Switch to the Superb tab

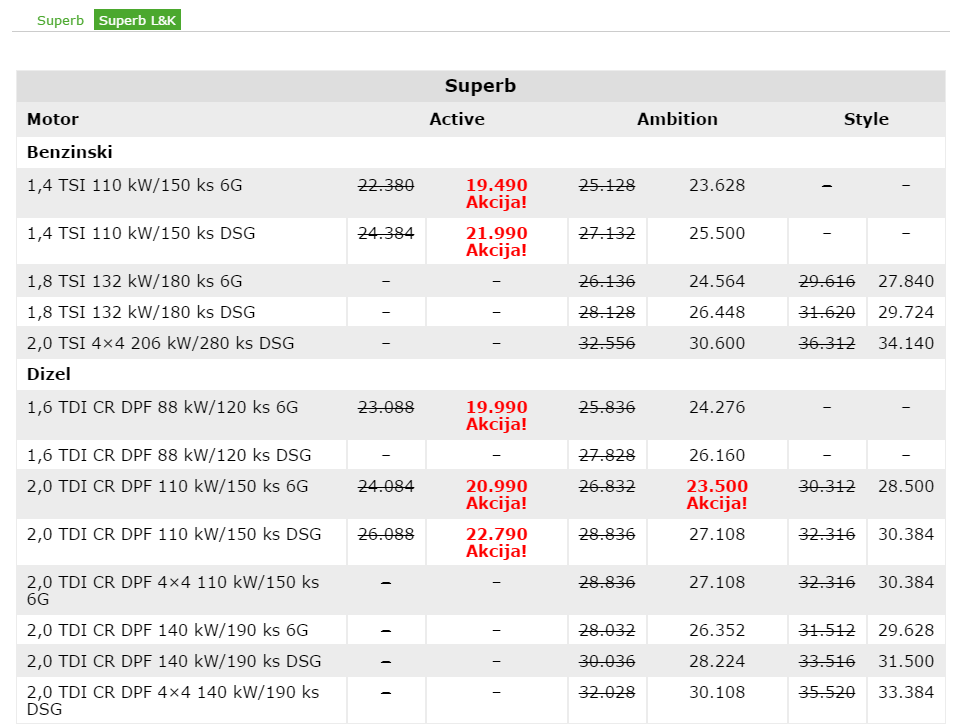tap(60, 20)
